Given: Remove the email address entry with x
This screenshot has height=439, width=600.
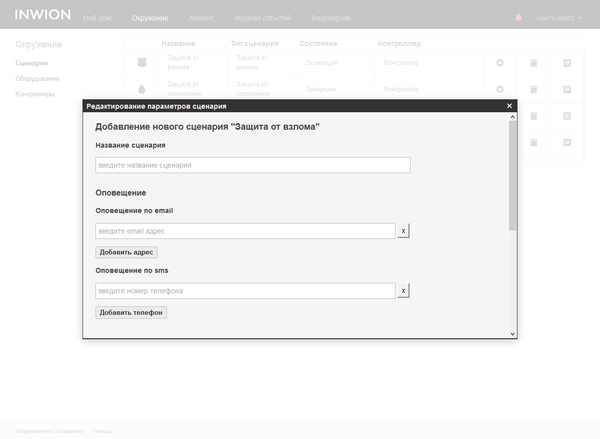Looking at the screenshot, I should pyautogui.click(x=403, y=231).
